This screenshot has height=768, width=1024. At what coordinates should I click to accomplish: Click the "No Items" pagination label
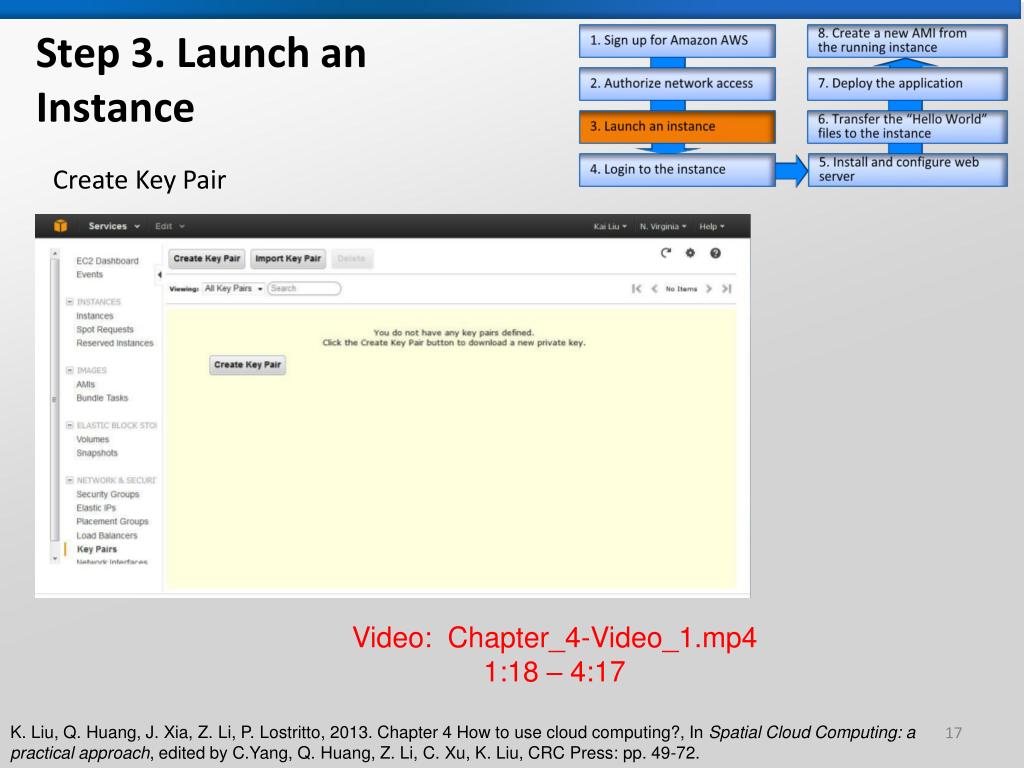tap(681, 289)
